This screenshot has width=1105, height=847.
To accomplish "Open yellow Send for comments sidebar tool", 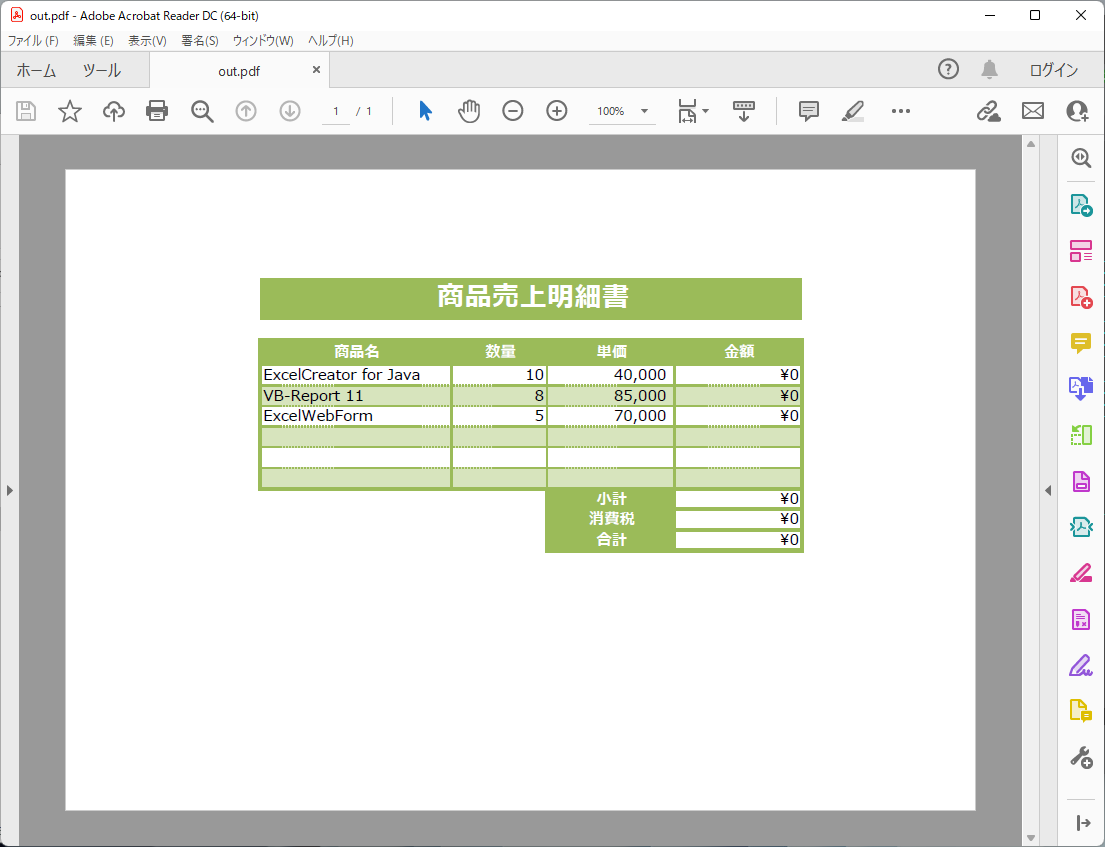I will coord(1081,711).
